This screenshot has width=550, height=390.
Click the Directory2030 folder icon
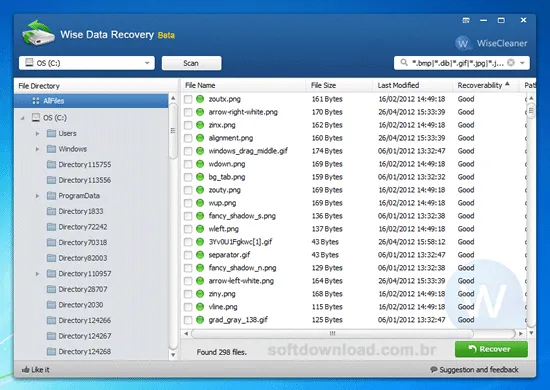tap(51, 305)
